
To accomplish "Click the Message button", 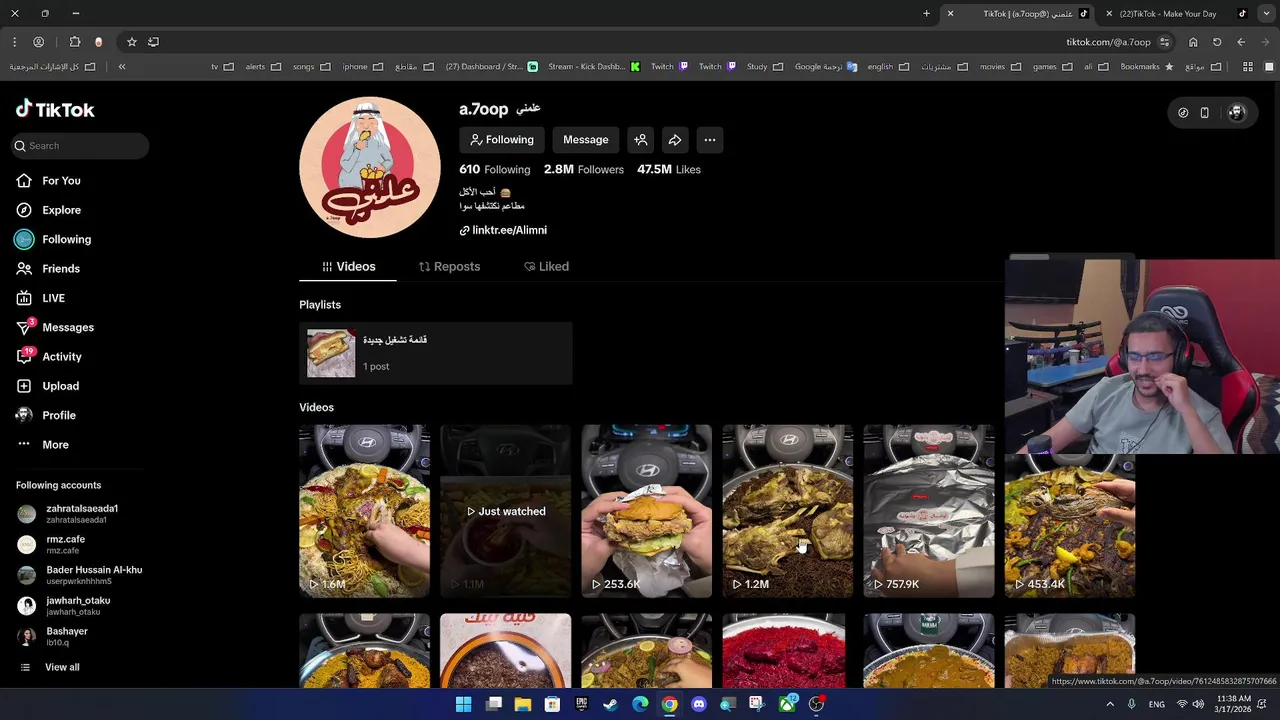I will tap(586, 140).
